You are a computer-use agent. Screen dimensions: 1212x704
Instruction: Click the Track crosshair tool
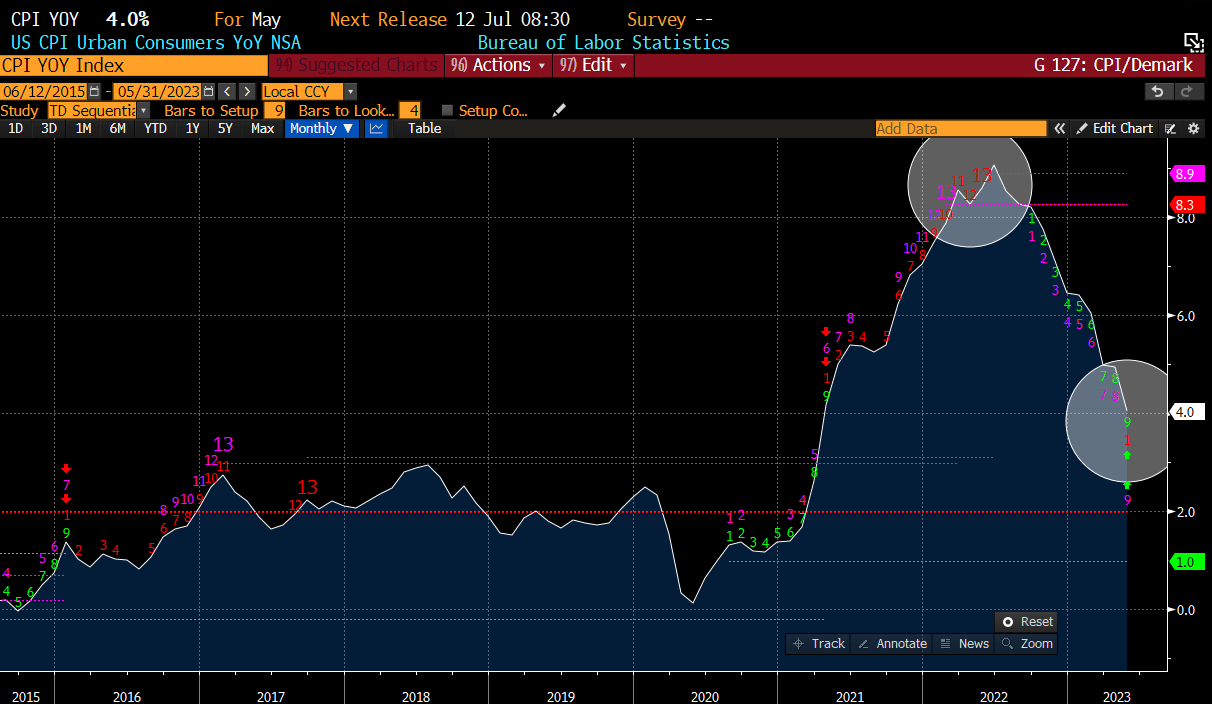coord(819,644)
